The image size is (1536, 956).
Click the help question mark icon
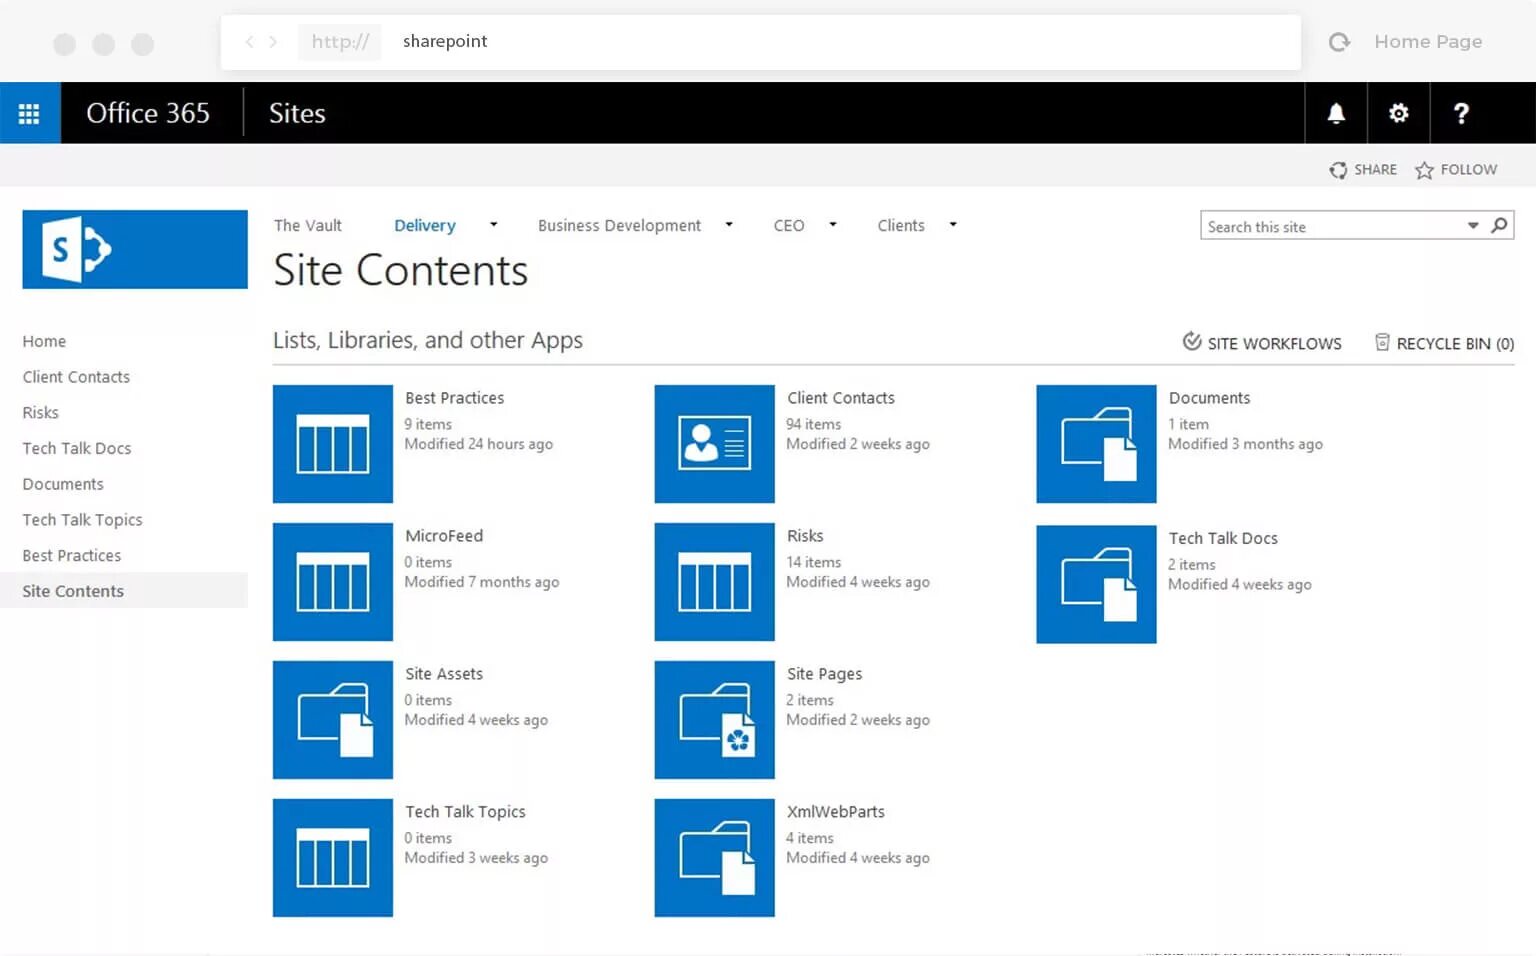(x=1461, y=113)
